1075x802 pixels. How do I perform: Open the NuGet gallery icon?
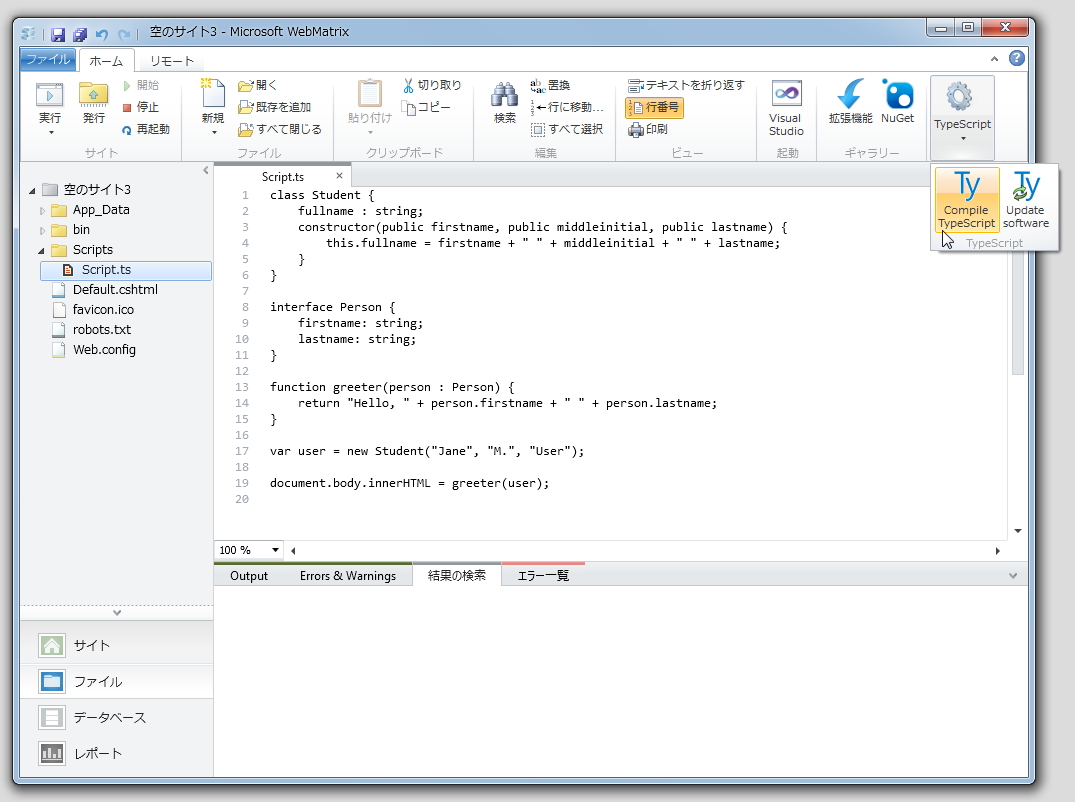(897, 101)
